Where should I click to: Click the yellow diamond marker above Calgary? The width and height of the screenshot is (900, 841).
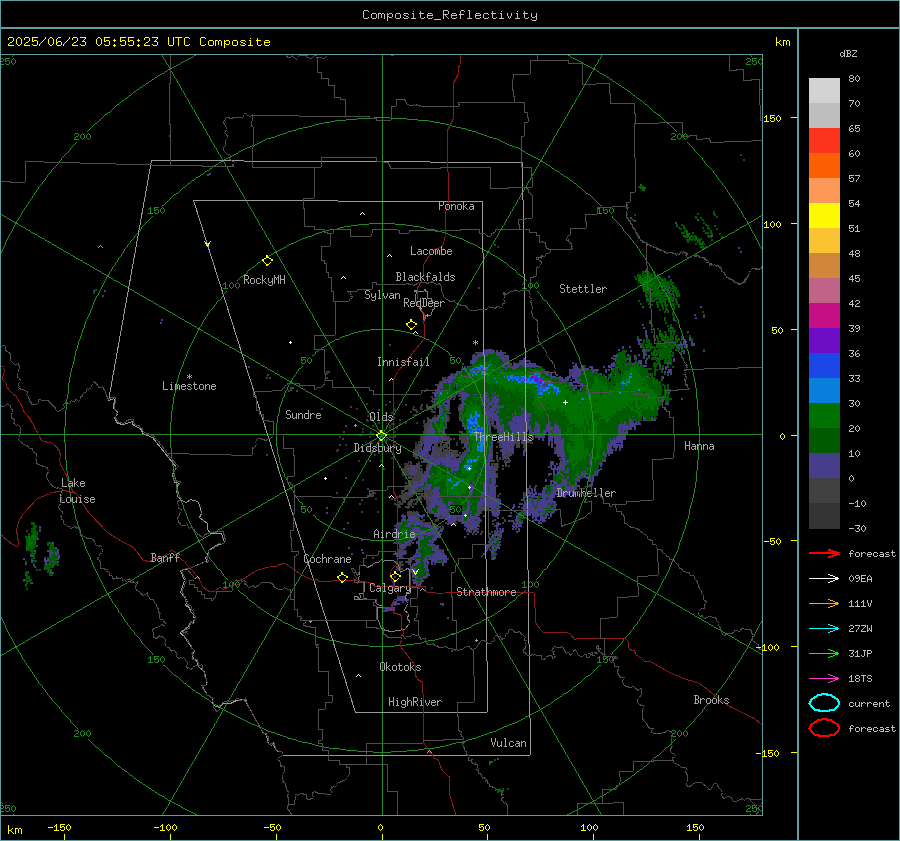[395, 576]
